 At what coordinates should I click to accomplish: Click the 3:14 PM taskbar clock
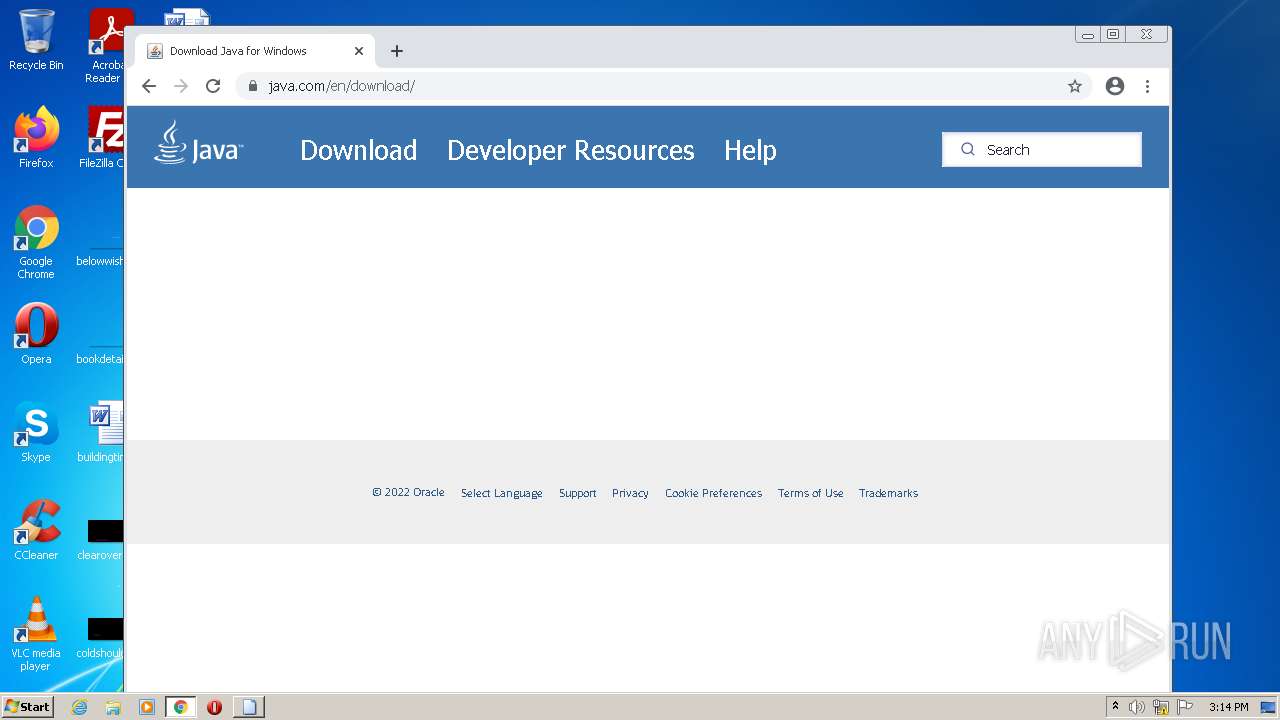[x=1228, y=707]
